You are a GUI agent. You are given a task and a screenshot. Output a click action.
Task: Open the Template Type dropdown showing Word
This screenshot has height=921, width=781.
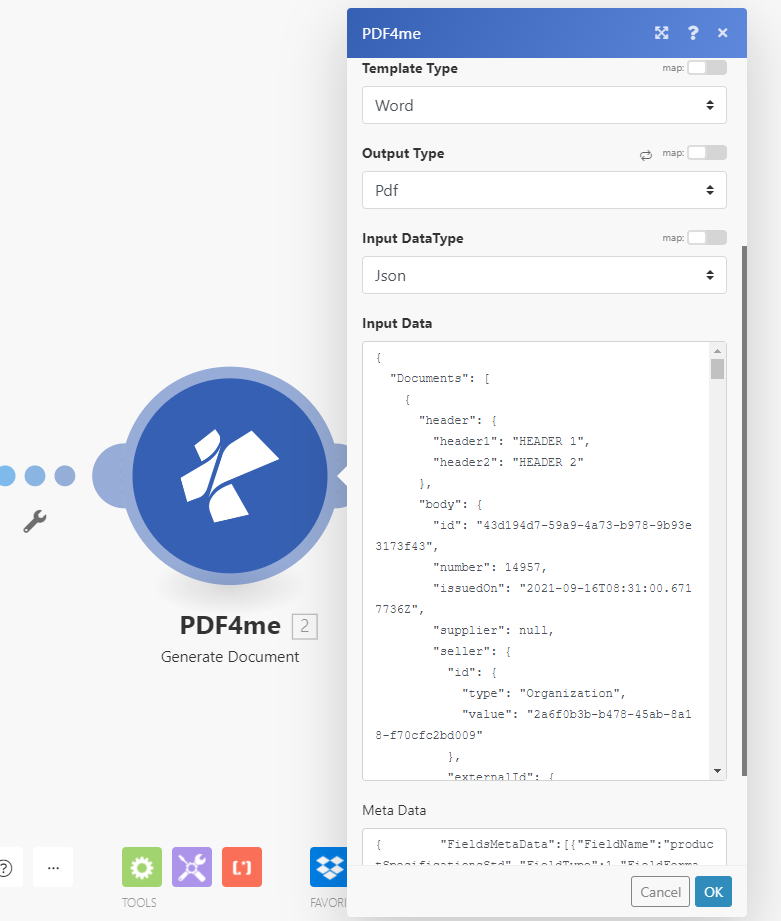(x=544, y=105)
